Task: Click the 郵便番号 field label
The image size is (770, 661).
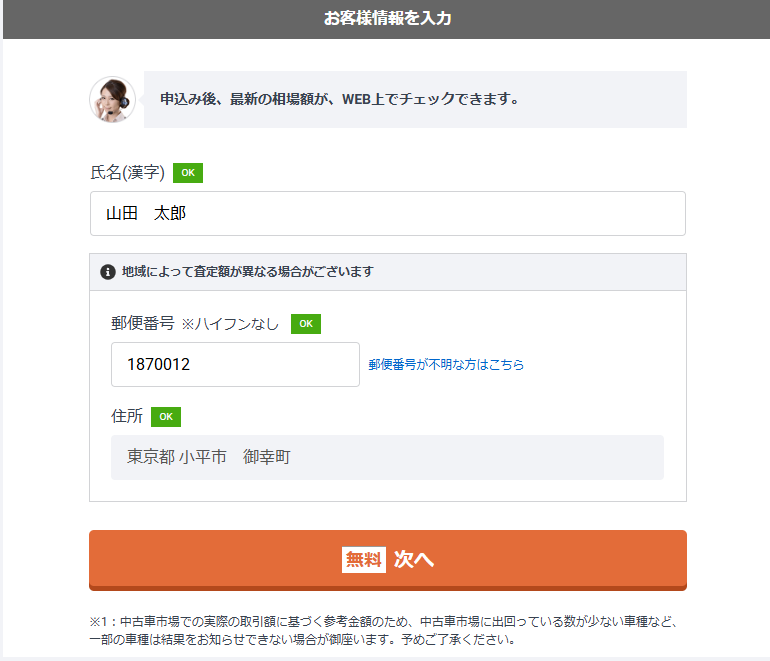Action: point(143,324)
